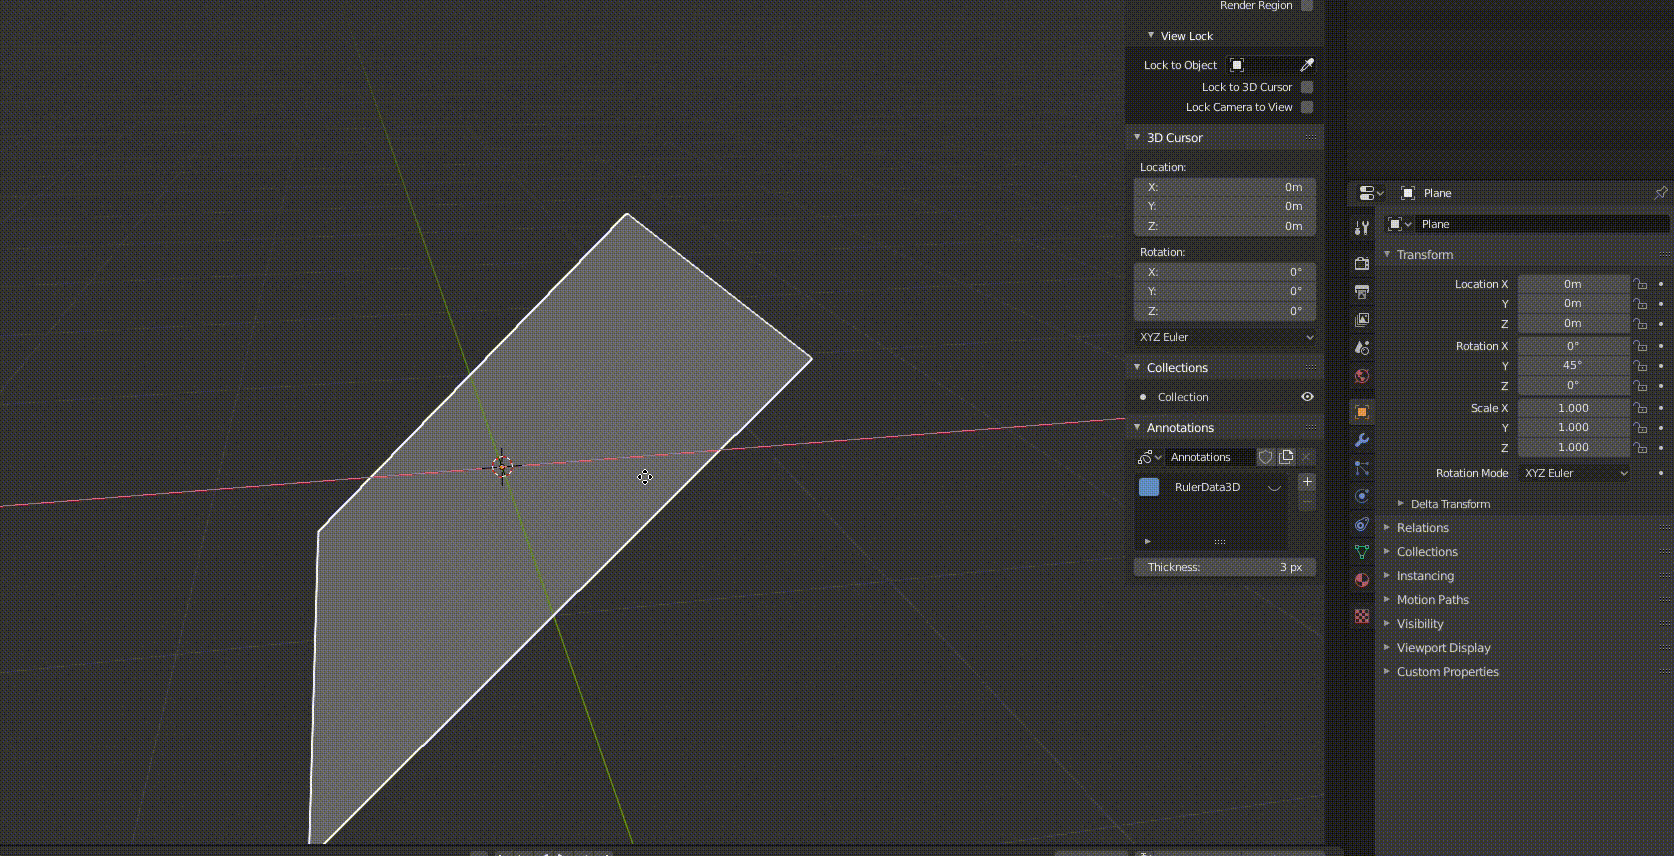The image size is (1674, 856).
Task: Open the Physics properties tab
Action: [1361, 496]
